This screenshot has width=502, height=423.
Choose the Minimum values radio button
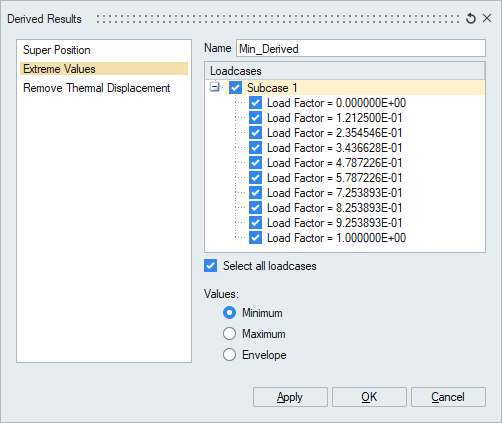click(x=229, y=313)
